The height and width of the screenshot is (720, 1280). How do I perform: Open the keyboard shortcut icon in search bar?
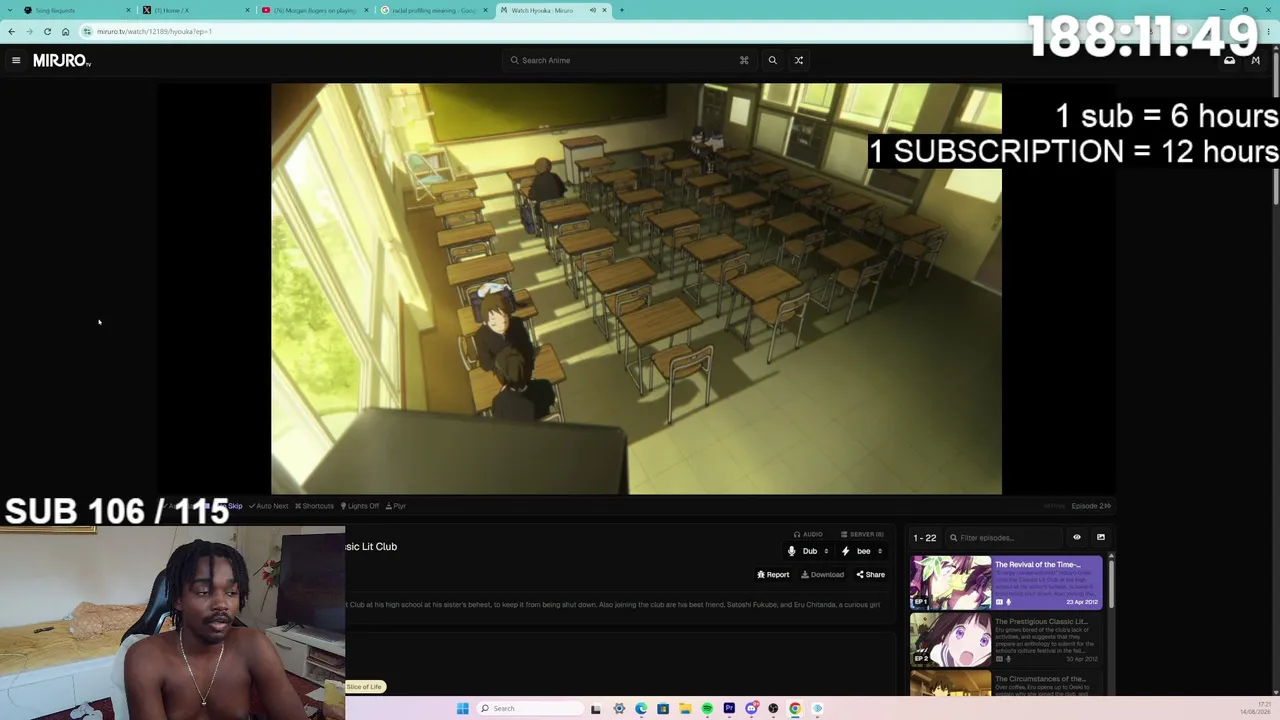[744, 60]
